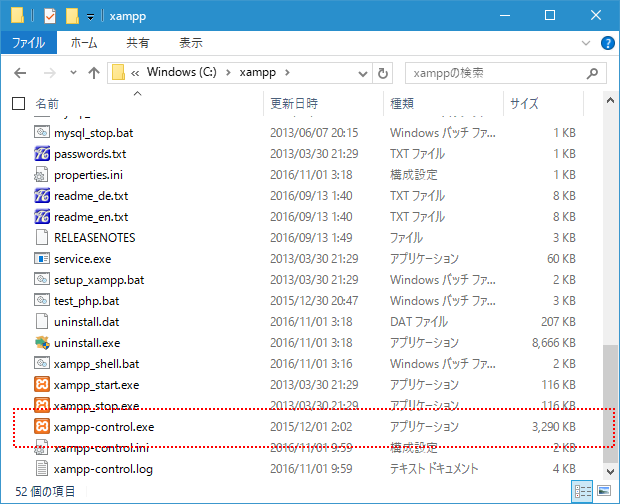Expand the ribbon with the chevron

(586, 43)
